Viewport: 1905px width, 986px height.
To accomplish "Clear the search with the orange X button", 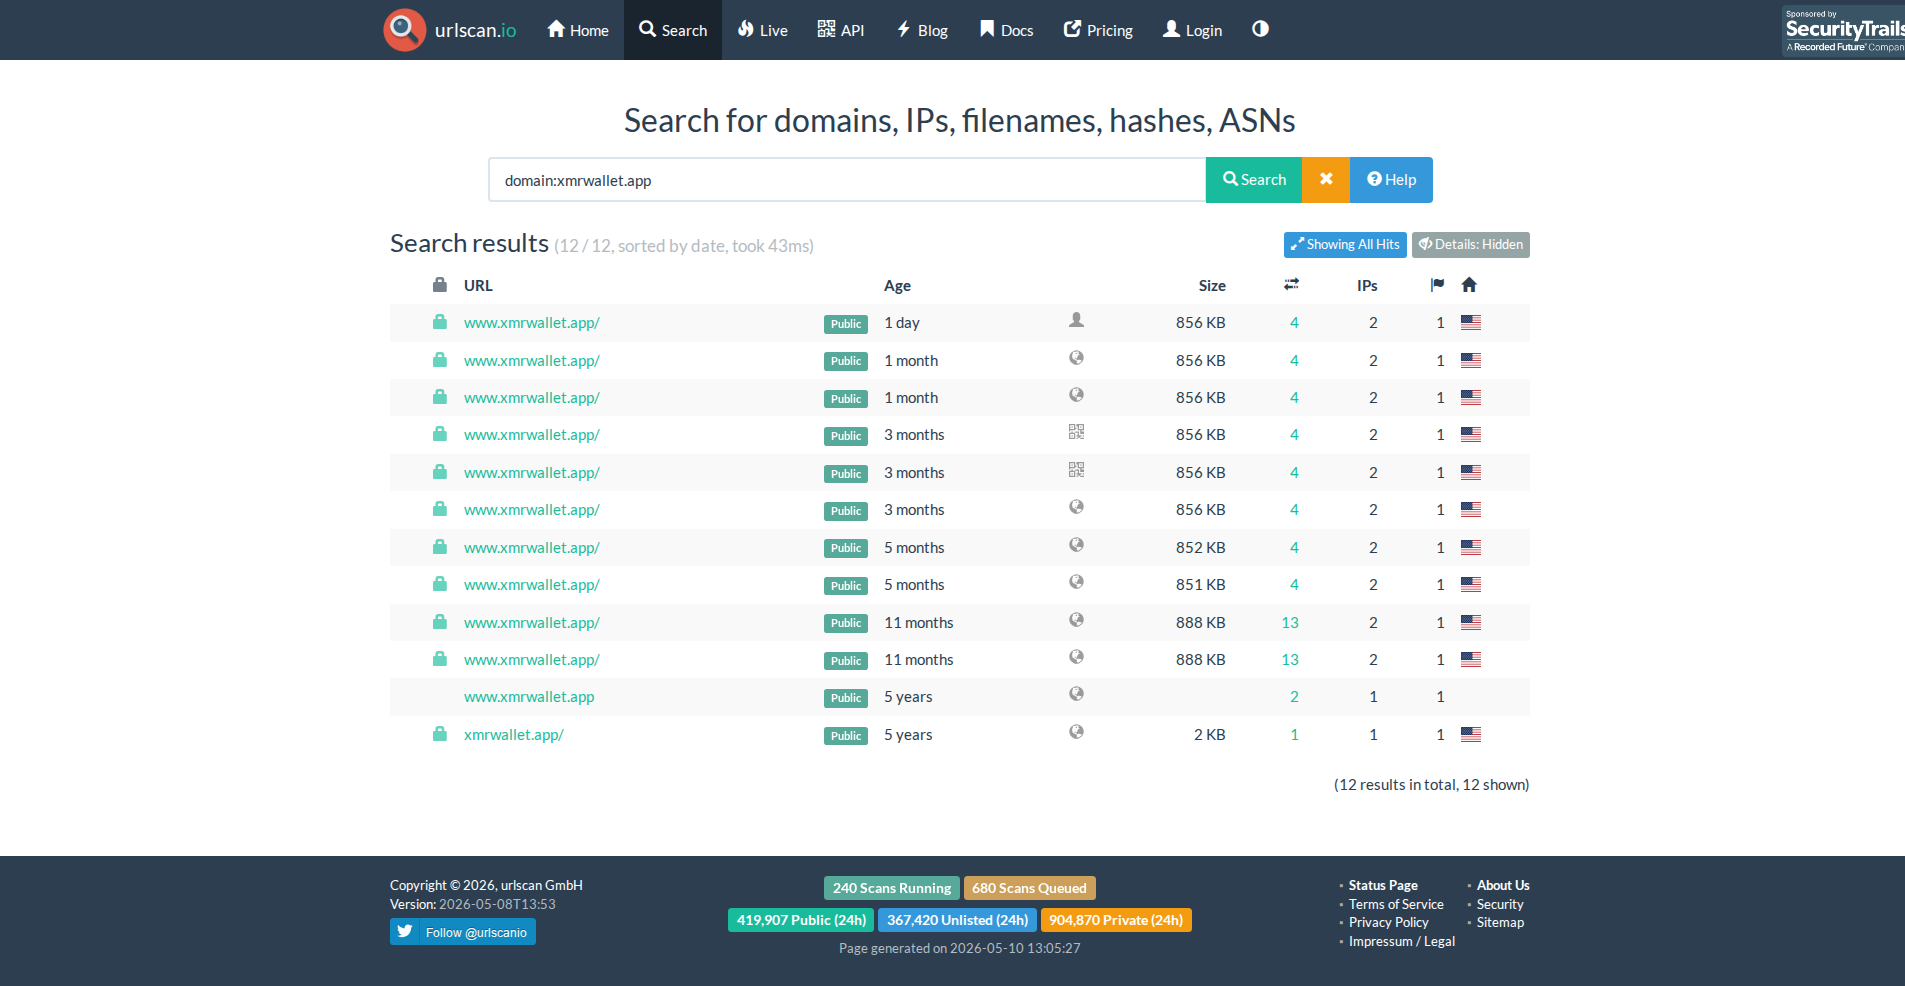I will (x=1326, y=180).
